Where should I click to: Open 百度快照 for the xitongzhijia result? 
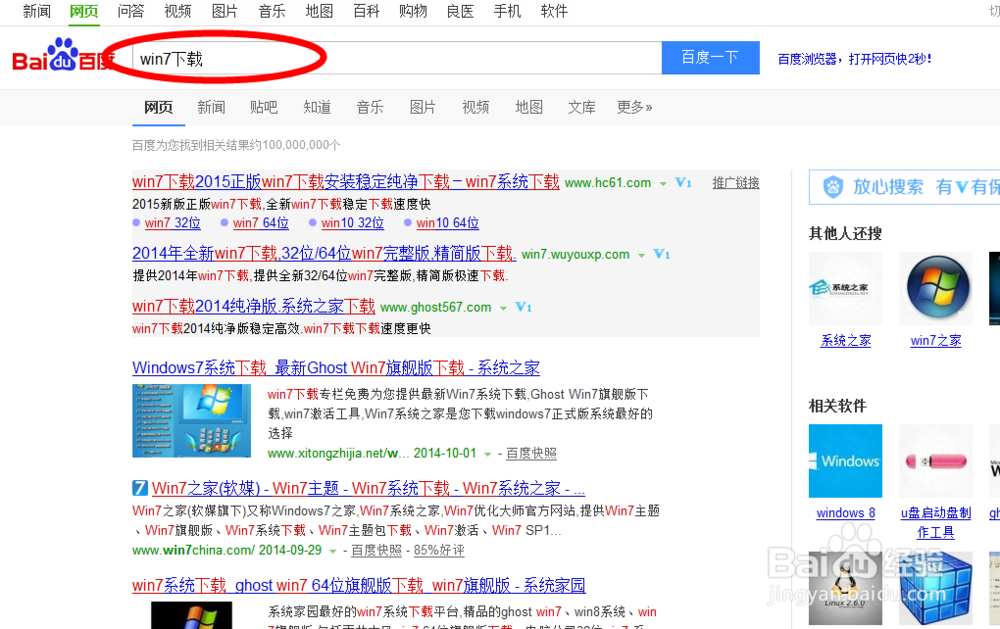coord(531,454)
